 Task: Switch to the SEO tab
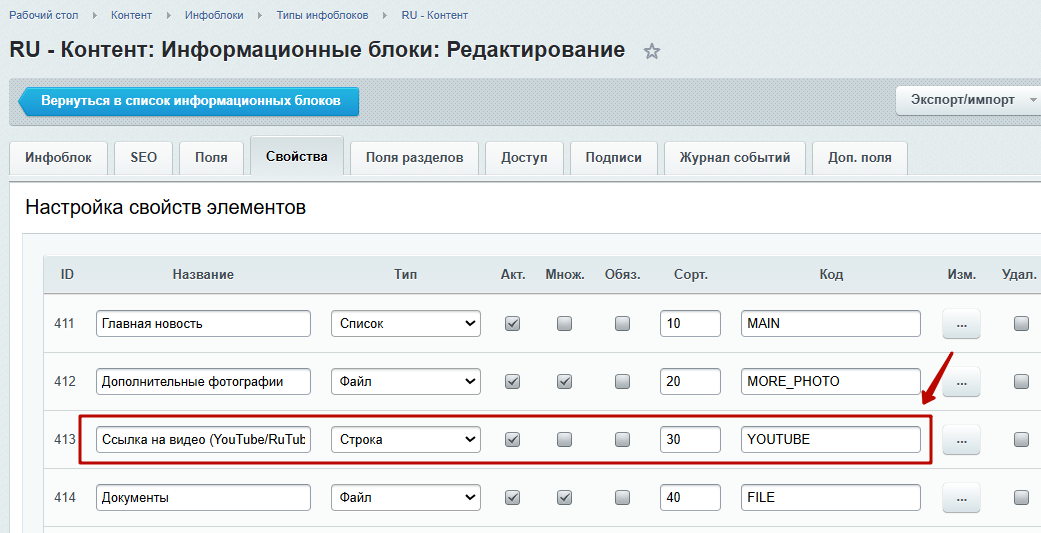143,157
